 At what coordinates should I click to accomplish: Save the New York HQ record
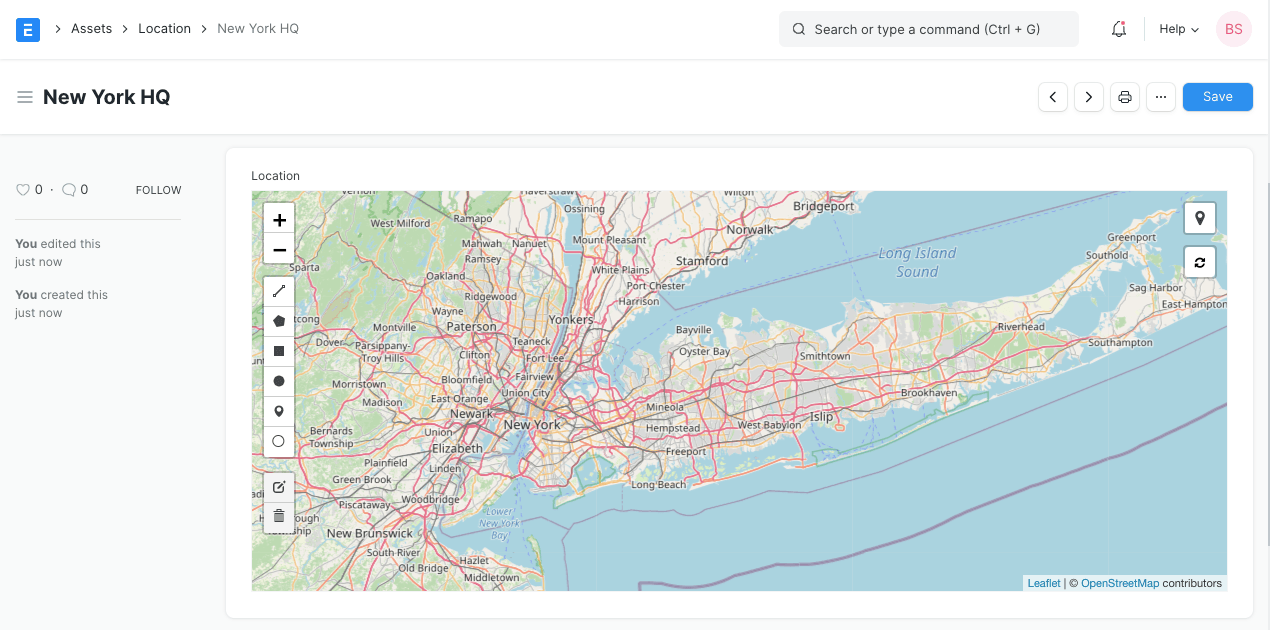coord(1217,96)
